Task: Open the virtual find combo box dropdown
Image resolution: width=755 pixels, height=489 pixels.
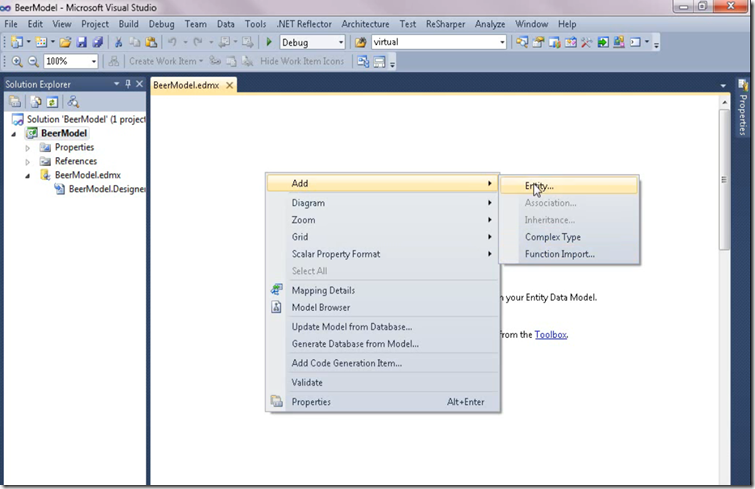Action: coord(502,42)
